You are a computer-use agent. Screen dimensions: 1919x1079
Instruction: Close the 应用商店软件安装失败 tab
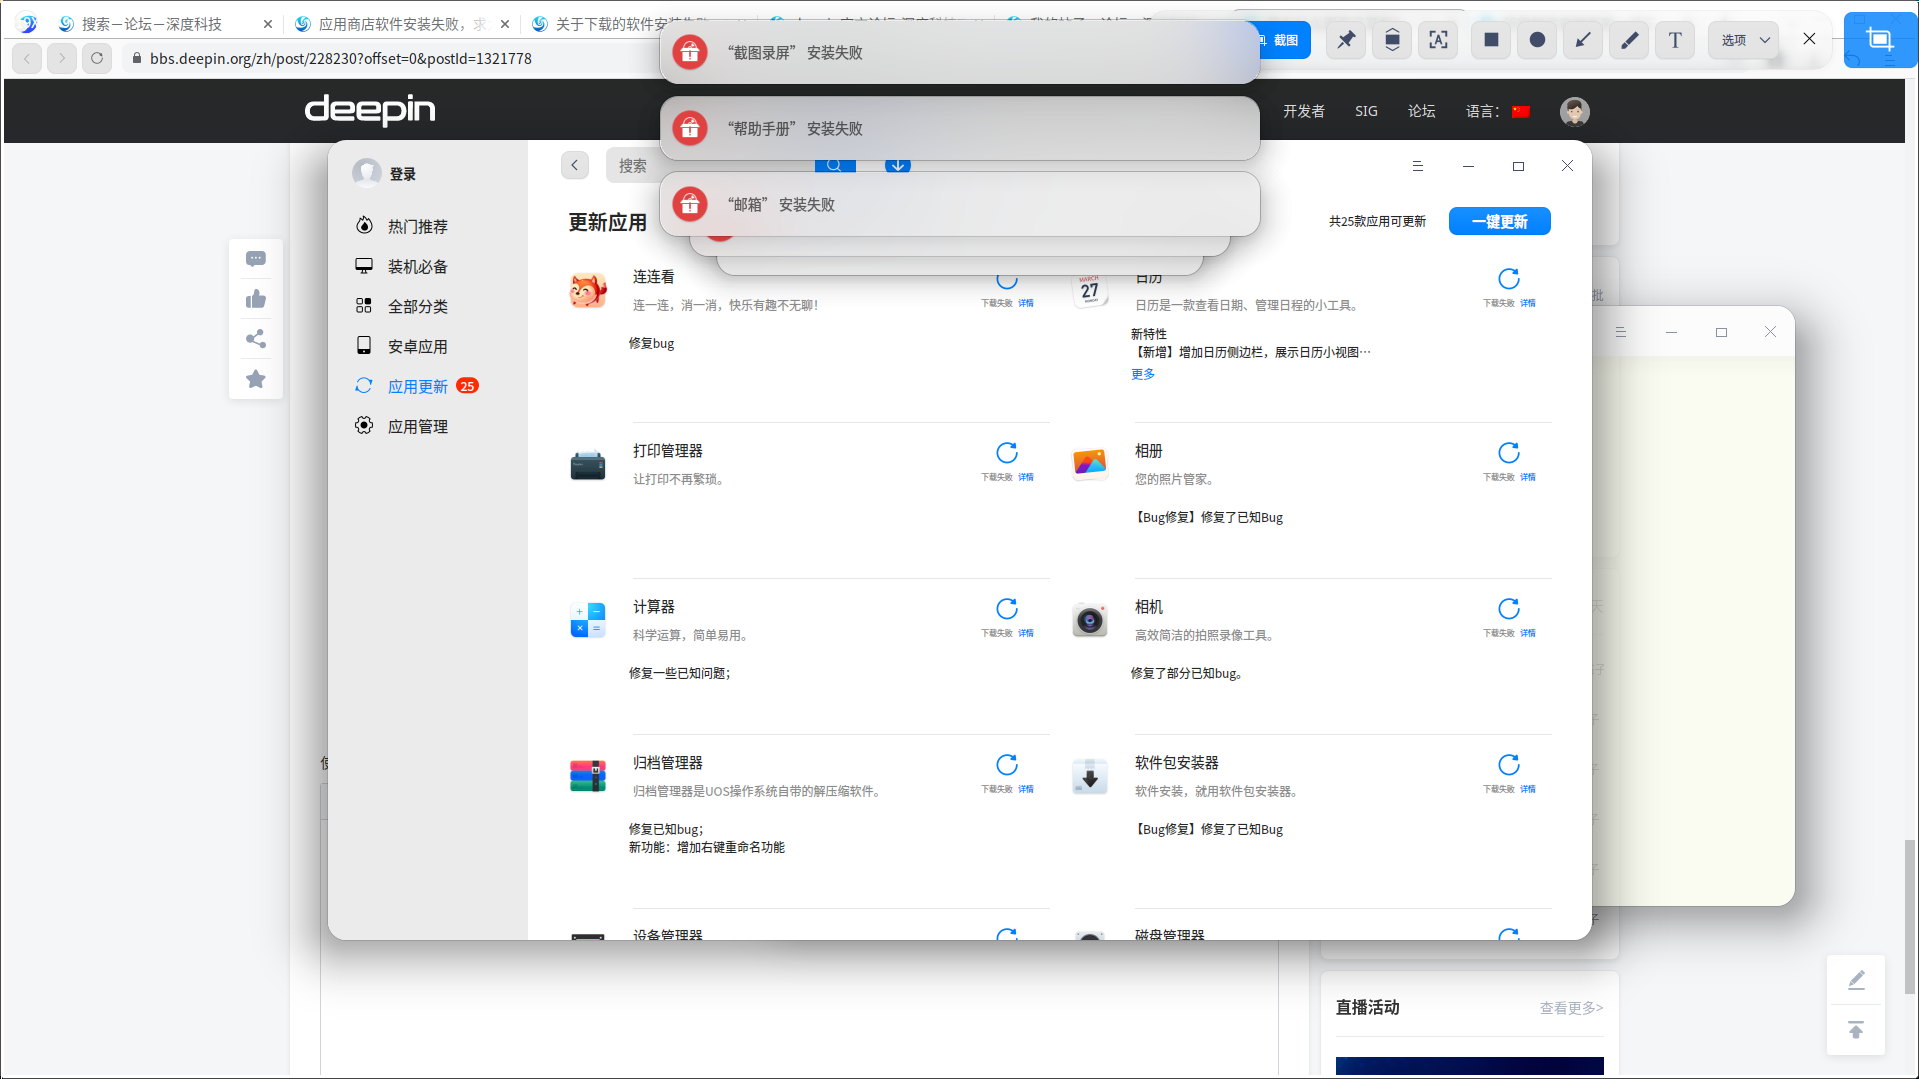tap(505, 24)
